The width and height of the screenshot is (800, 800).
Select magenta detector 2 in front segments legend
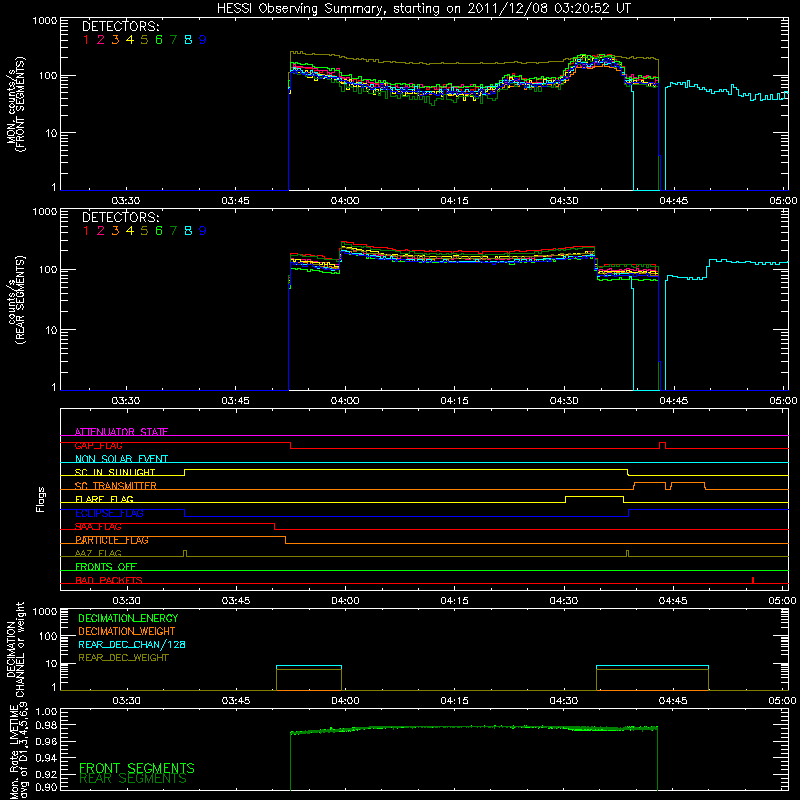tap(101, 40)
